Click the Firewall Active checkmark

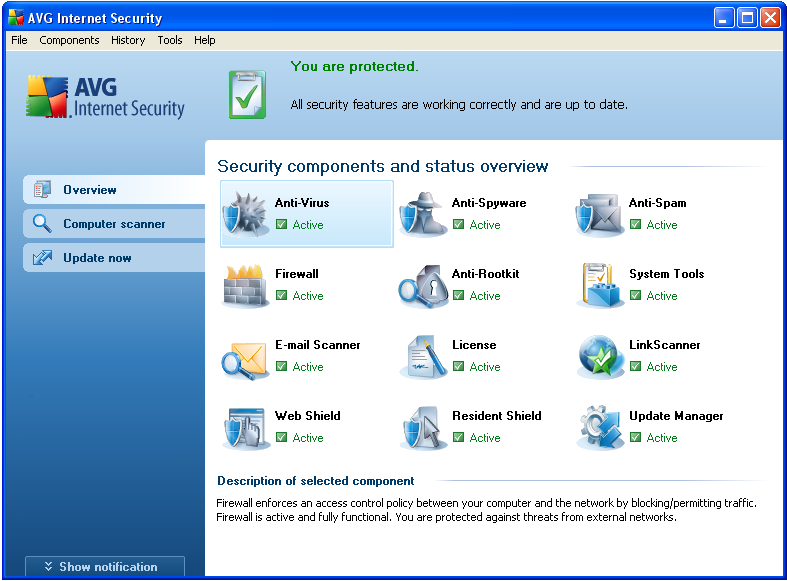pyautogui.click(x=282, y=295)
